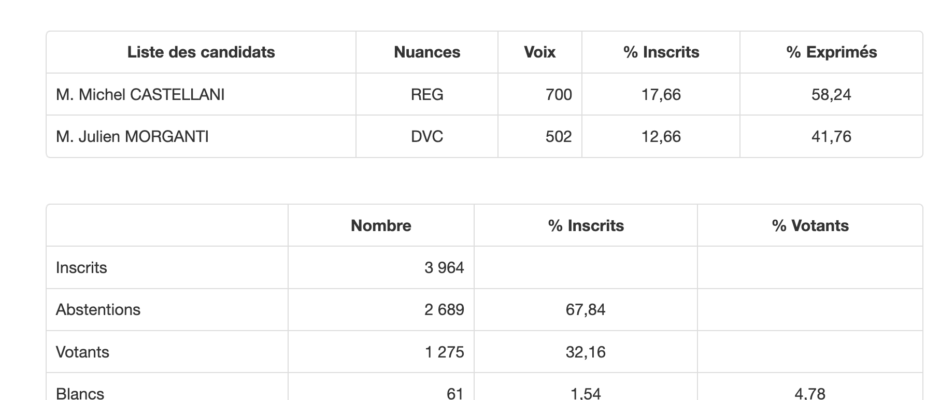Click the Blancs row label
Image resolution: width=940 pixels, height=400 pixels.
tap(80, 393)
